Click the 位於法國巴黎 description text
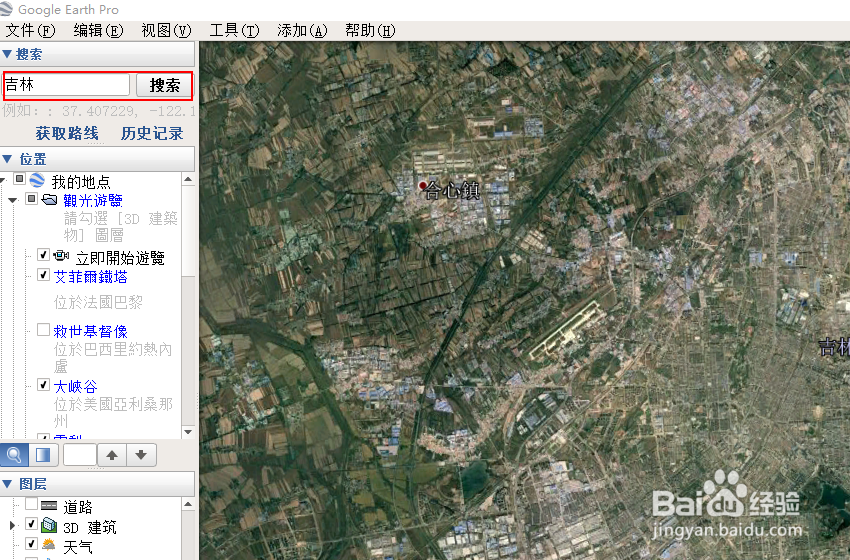Screen dimensions: 850x560 pos(98,302)
